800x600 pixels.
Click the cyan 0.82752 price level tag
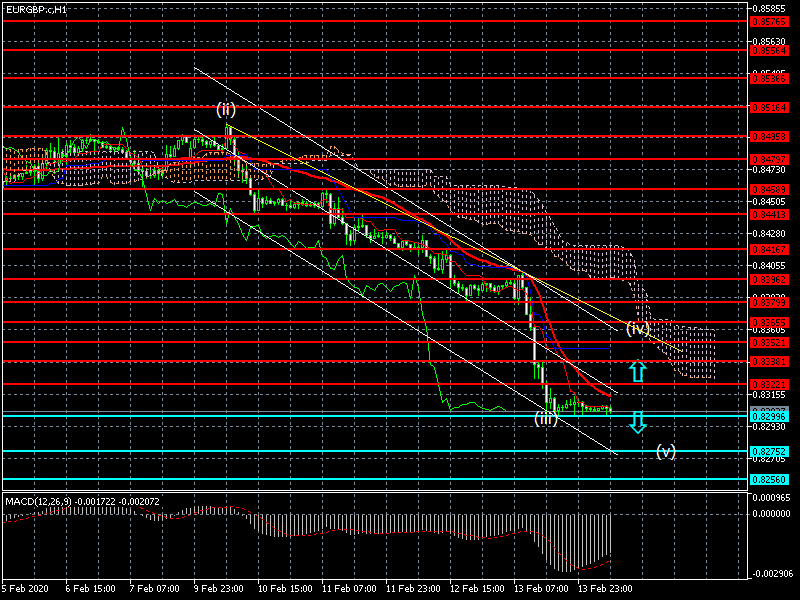(770, 452)
